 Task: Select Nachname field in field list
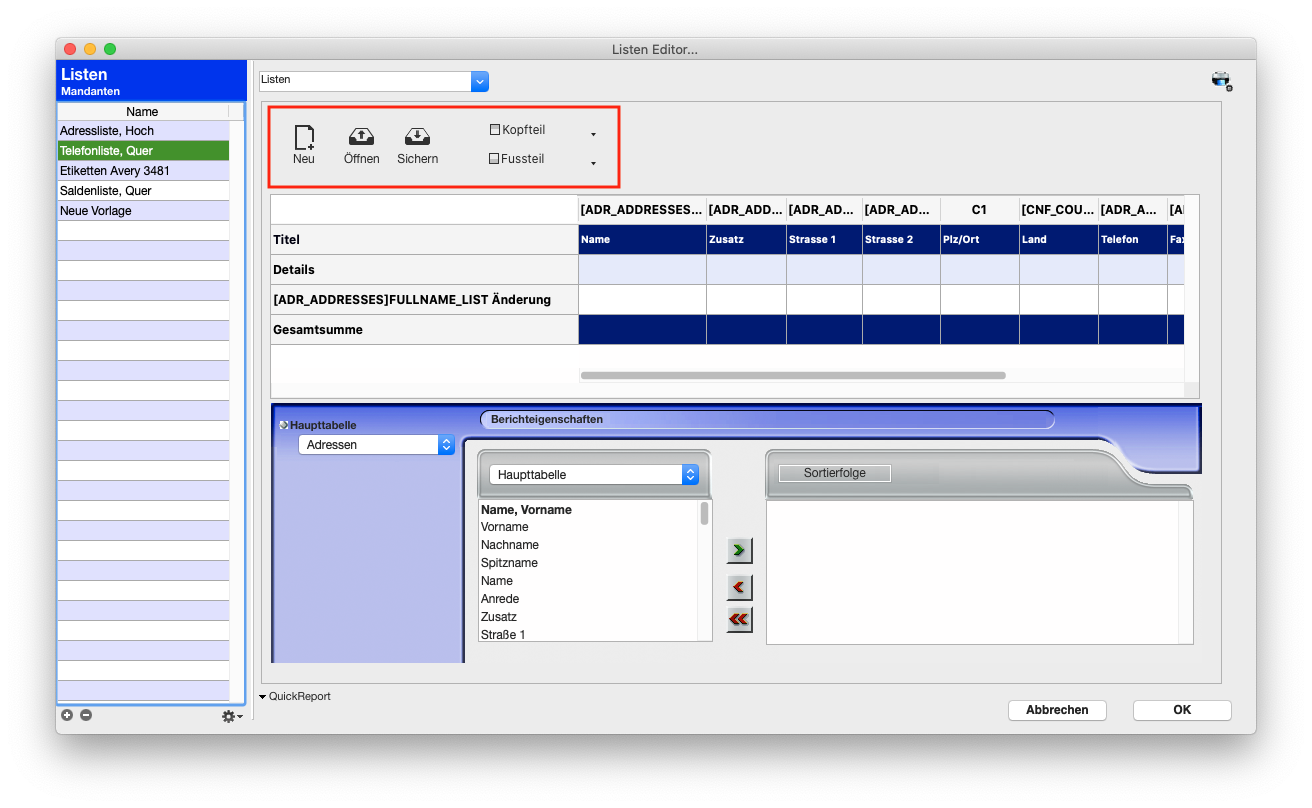pos(589,545)
